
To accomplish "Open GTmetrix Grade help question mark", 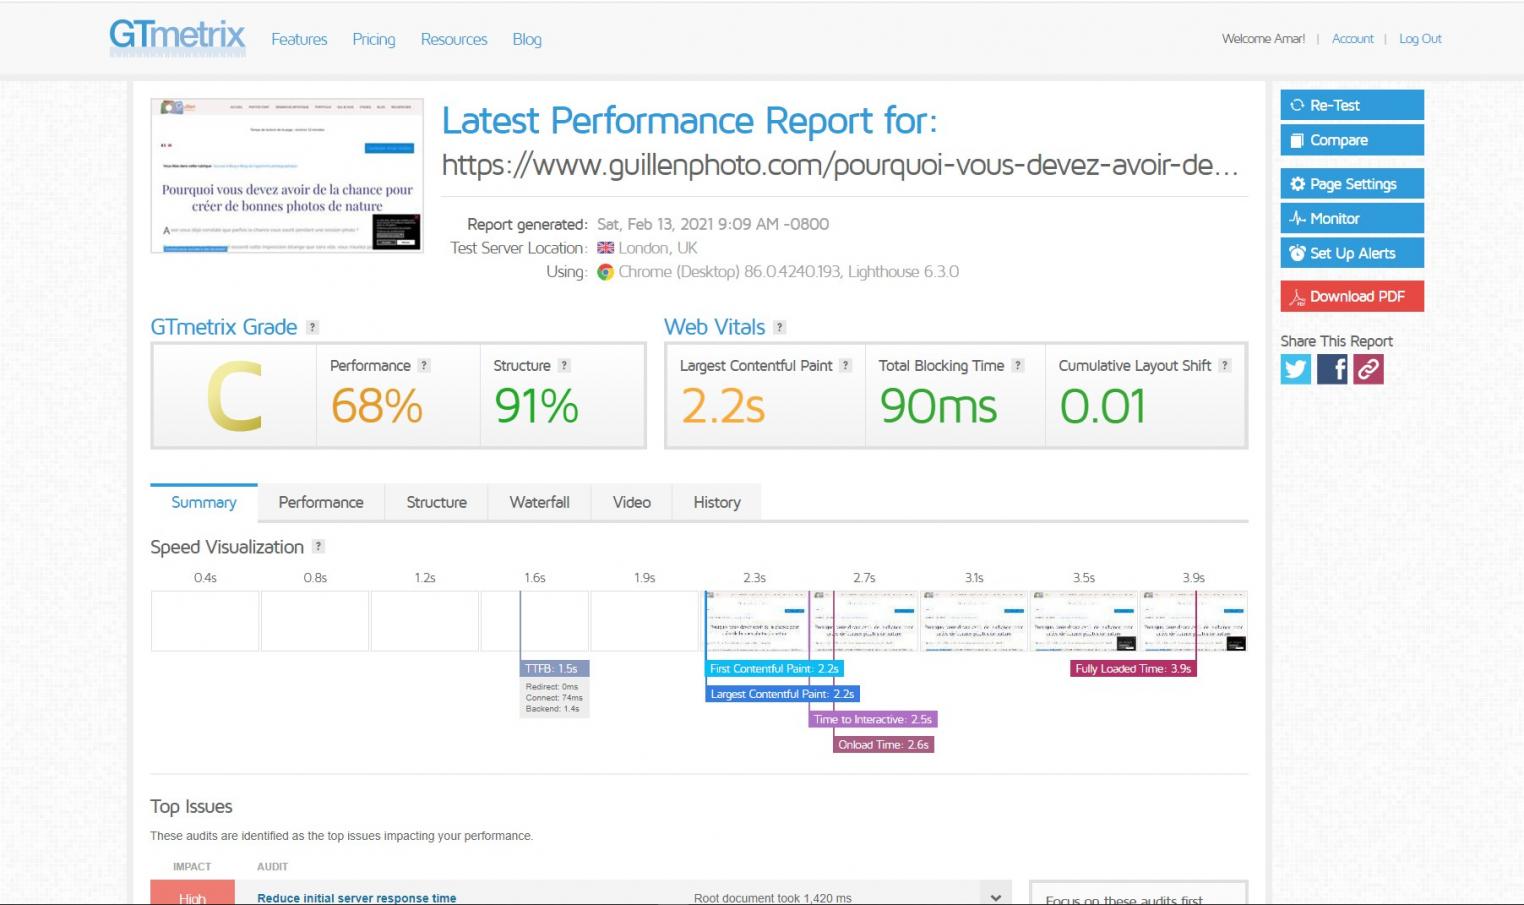I will (x=312, y=327).
